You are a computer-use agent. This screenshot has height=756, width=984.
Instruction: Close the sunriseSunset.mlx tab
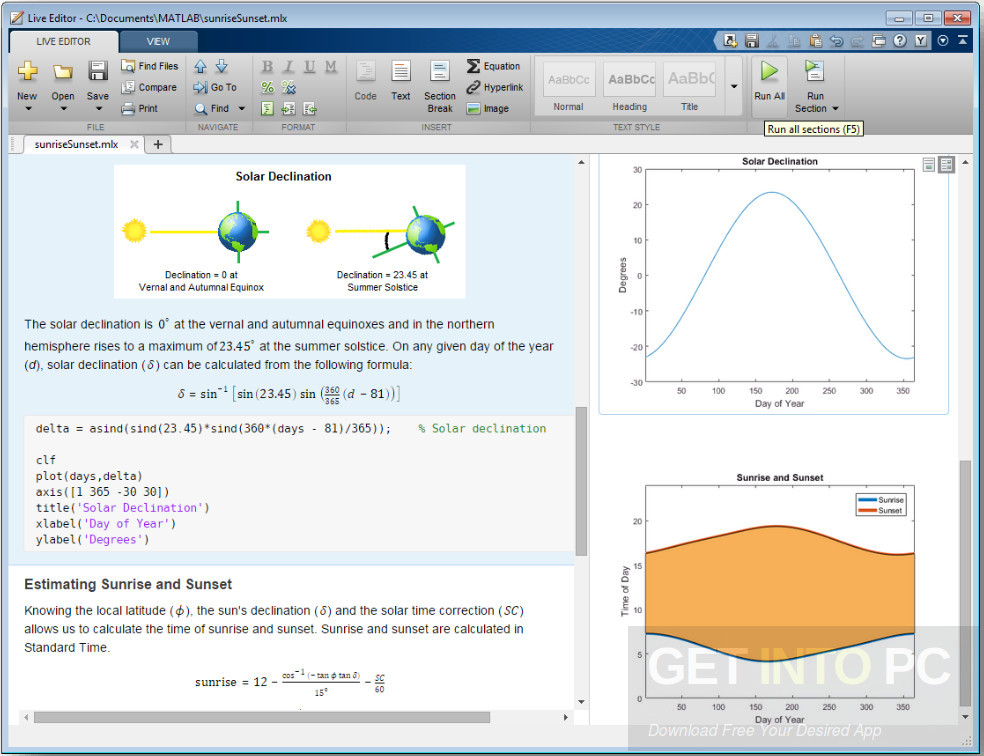(134, 144)
